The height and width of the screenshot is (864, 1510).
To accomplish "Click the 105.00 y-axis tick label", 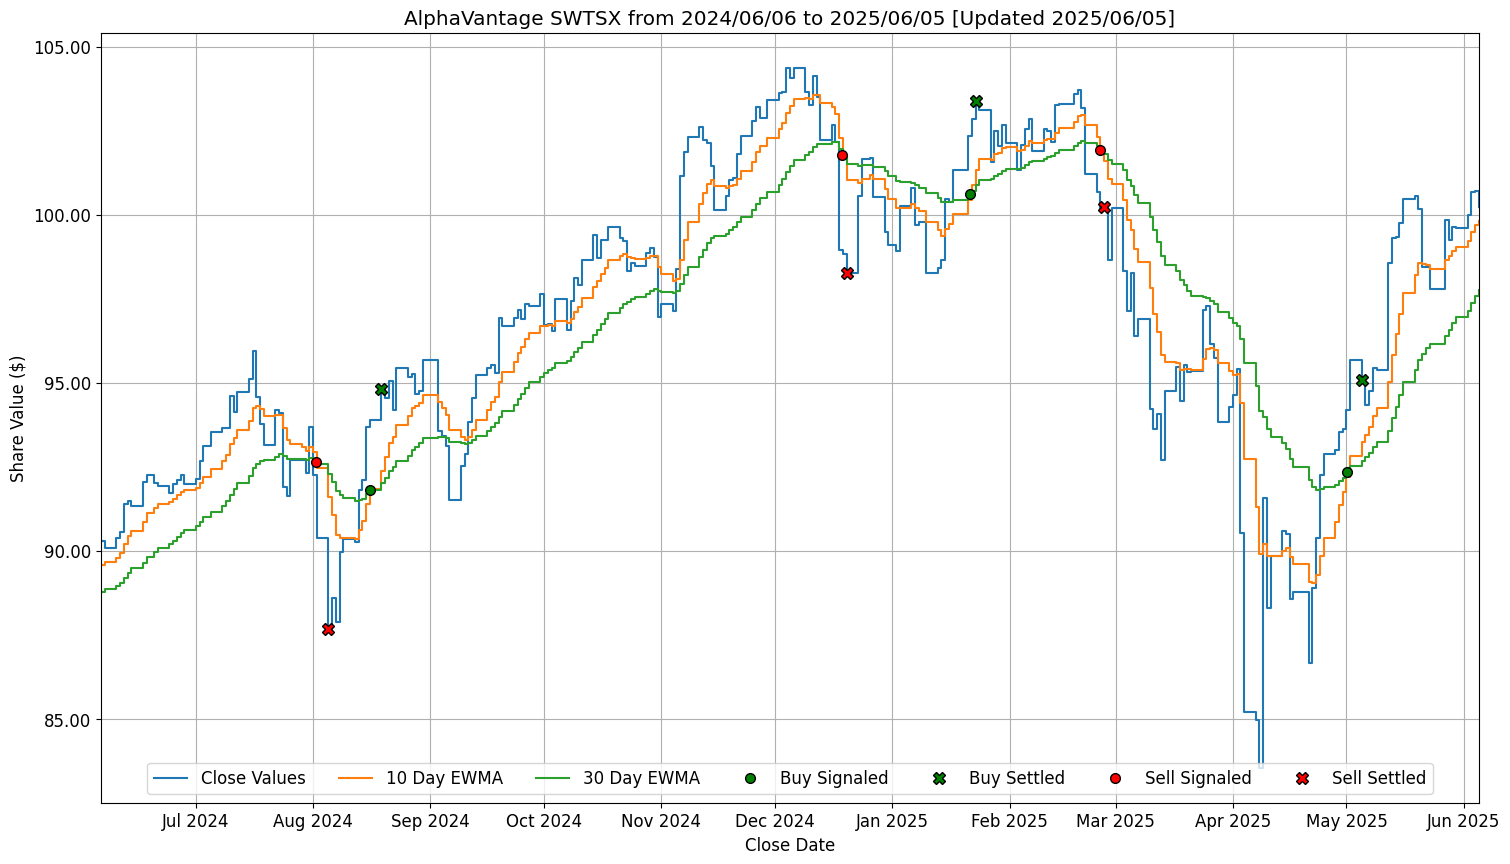I will 64,48.
